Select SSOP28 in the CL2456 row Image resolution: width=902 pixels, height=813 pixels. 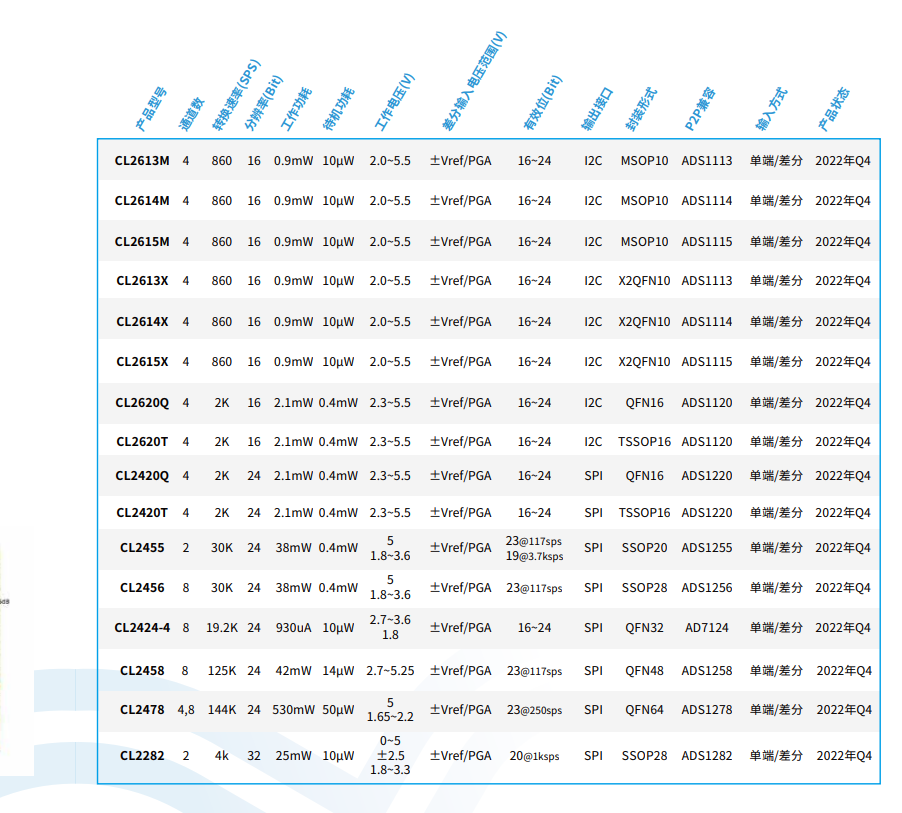coord(644,588)
